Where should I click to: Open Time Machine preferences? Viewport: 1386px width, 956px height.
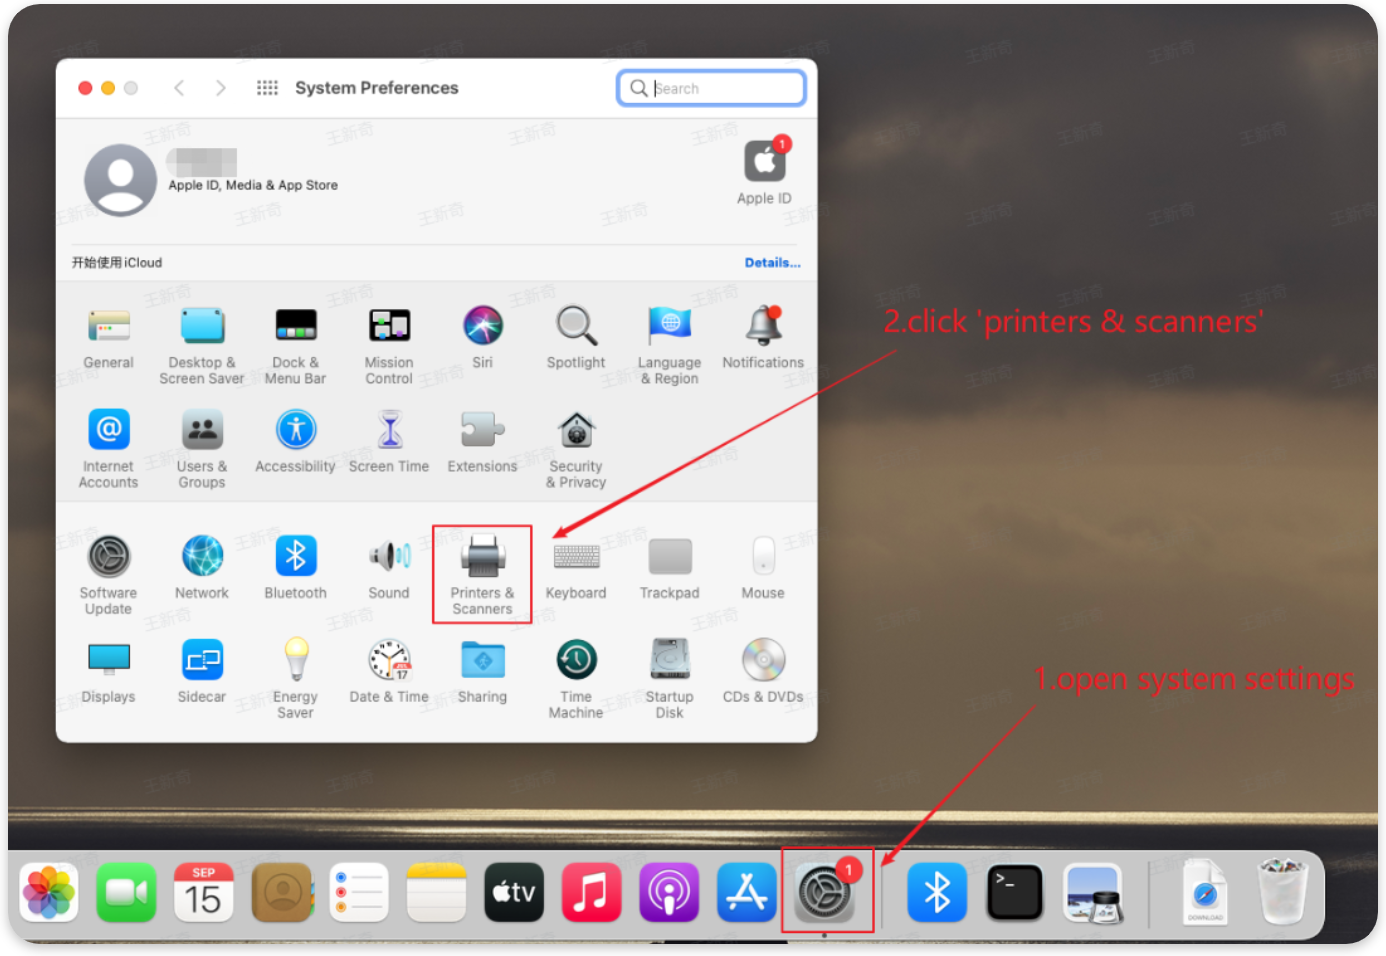coord(577,660)
